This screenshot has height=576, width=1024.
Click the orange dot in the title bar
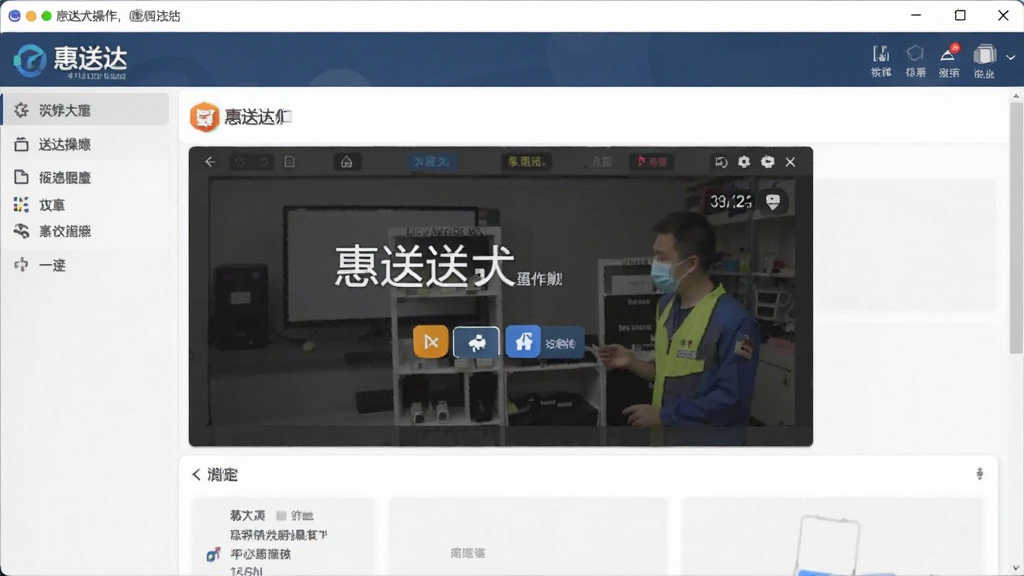coord(31,16)
